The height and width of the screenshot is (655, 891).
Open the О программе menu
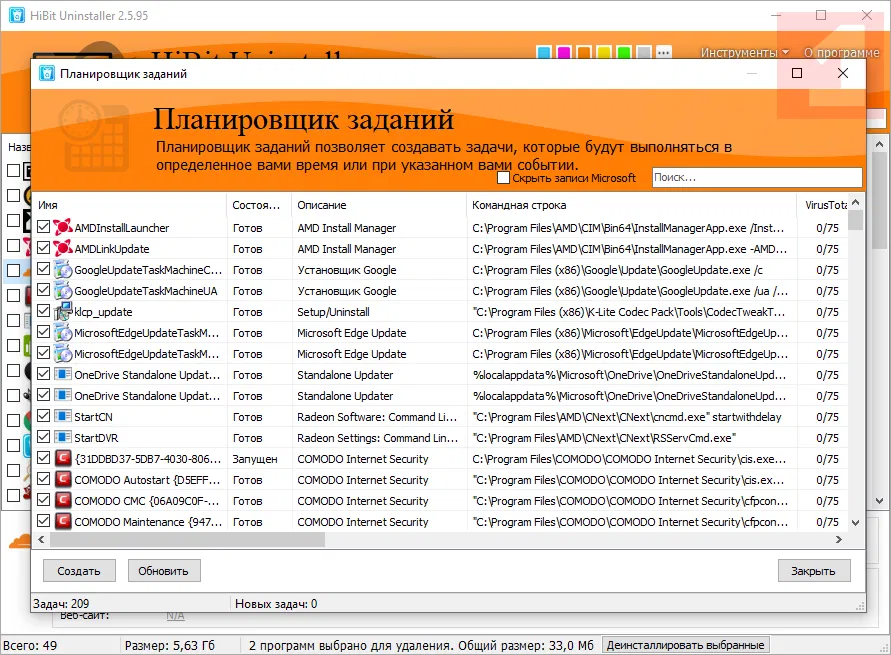pyautogui.click(x=841, y=52)
